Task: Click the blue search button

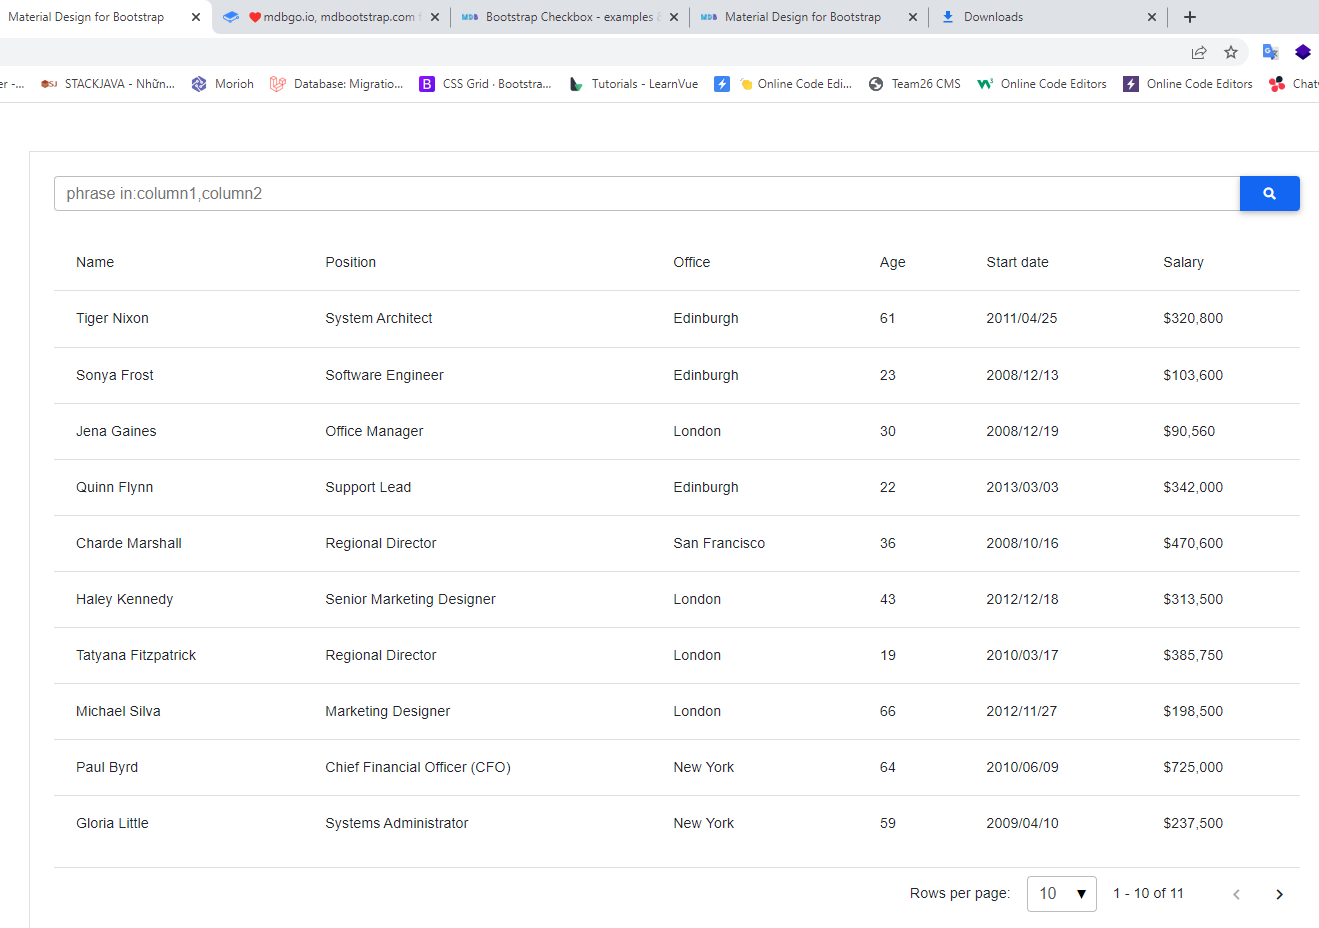Action: pyautogui.click(x=1269, y=194)
